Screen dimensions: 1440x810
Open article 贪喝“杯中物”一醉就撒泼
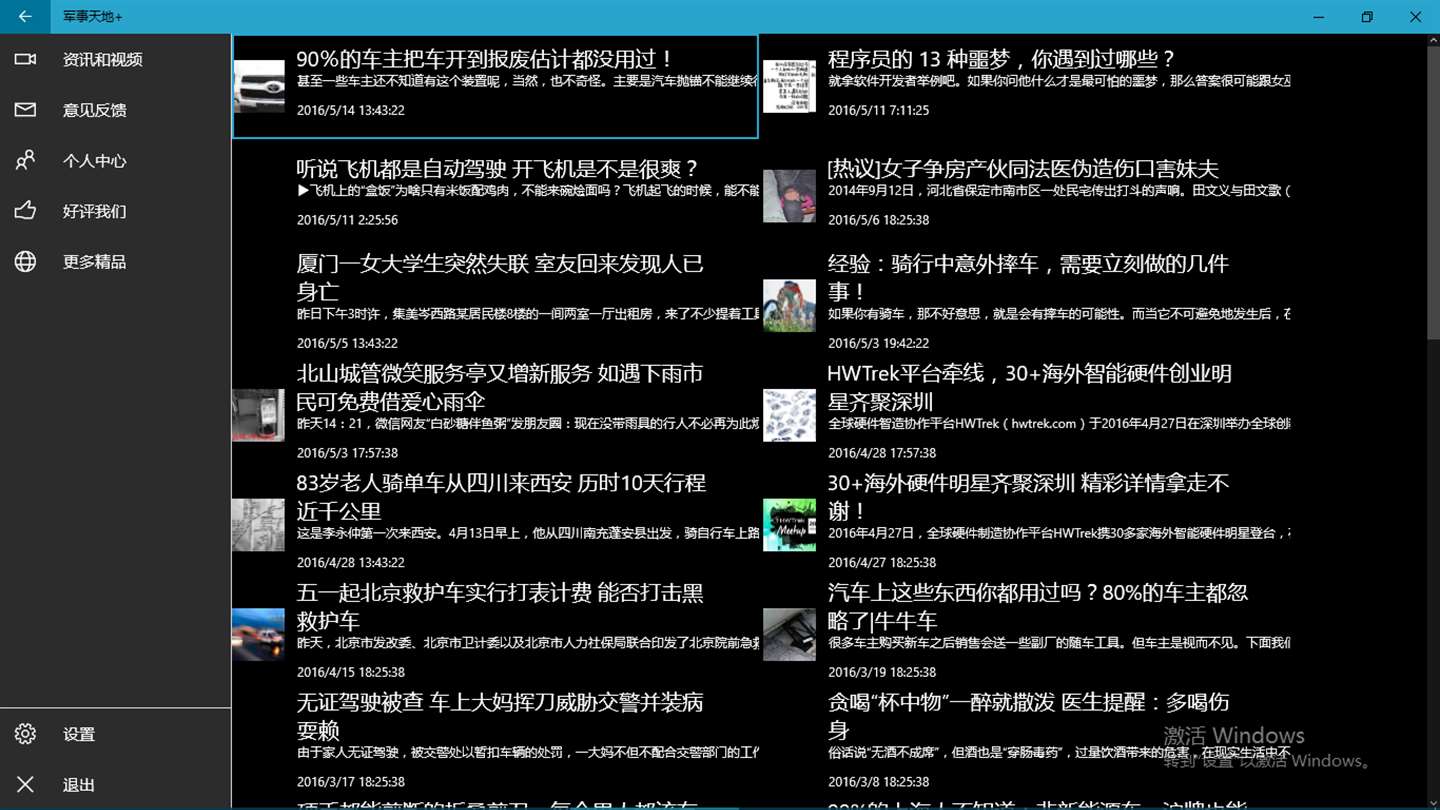pos(1026,744)
